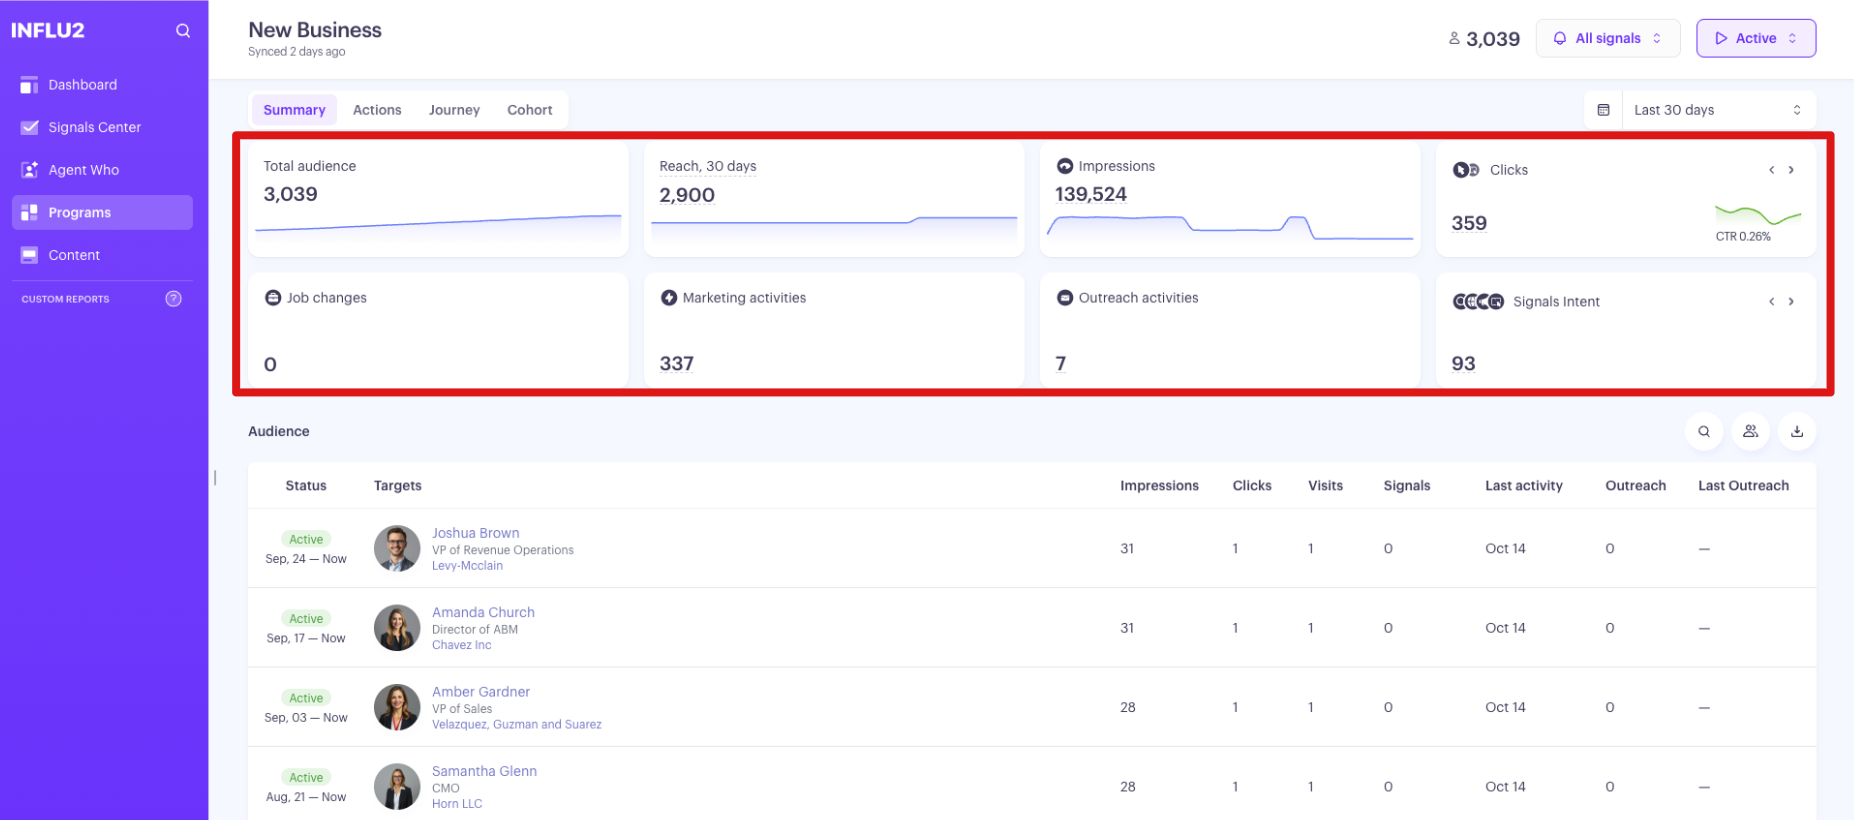Show next metric on the Clicks card
The image size is (1854, 820).
(1791, 170)
